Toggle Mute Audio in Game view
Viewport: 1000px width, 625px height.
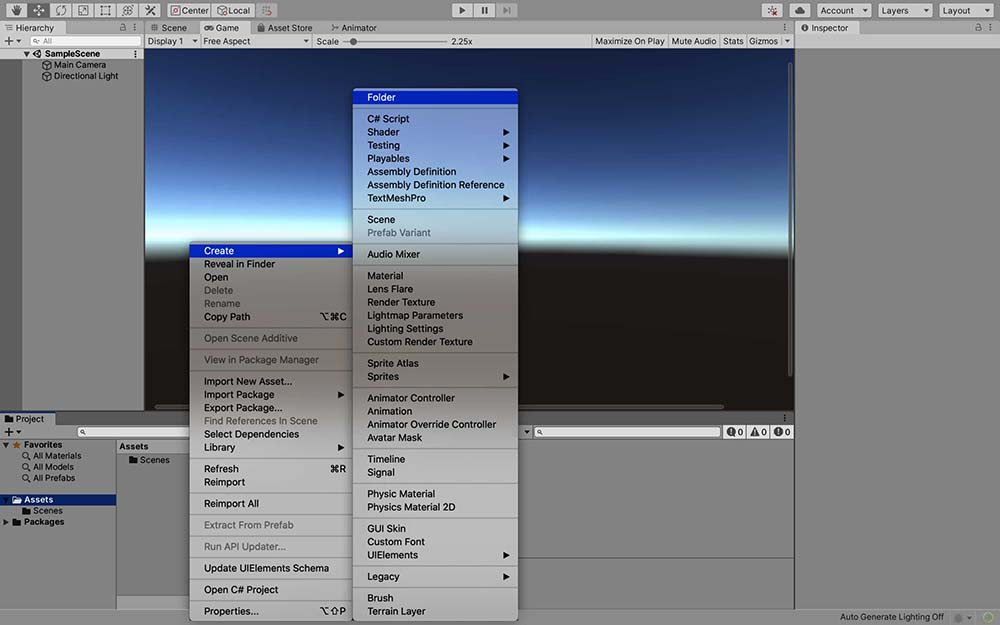point(694,41)
